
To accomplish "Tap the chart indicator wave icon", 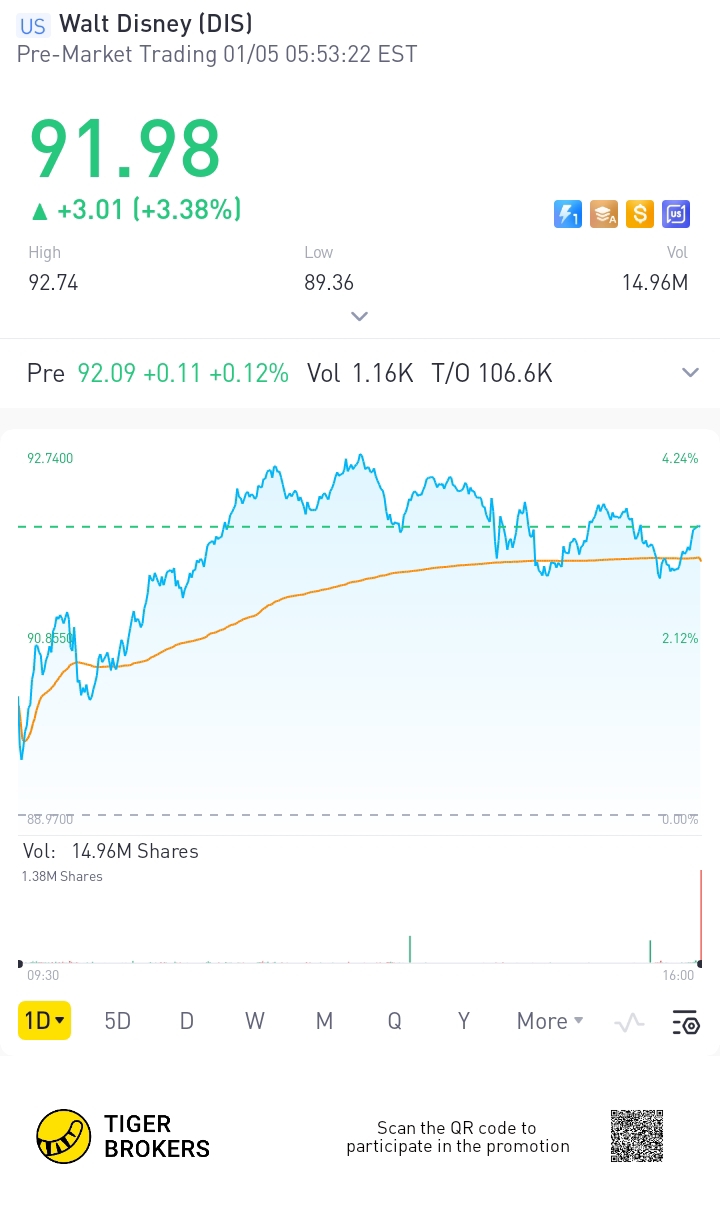I will pos(629,1022).
